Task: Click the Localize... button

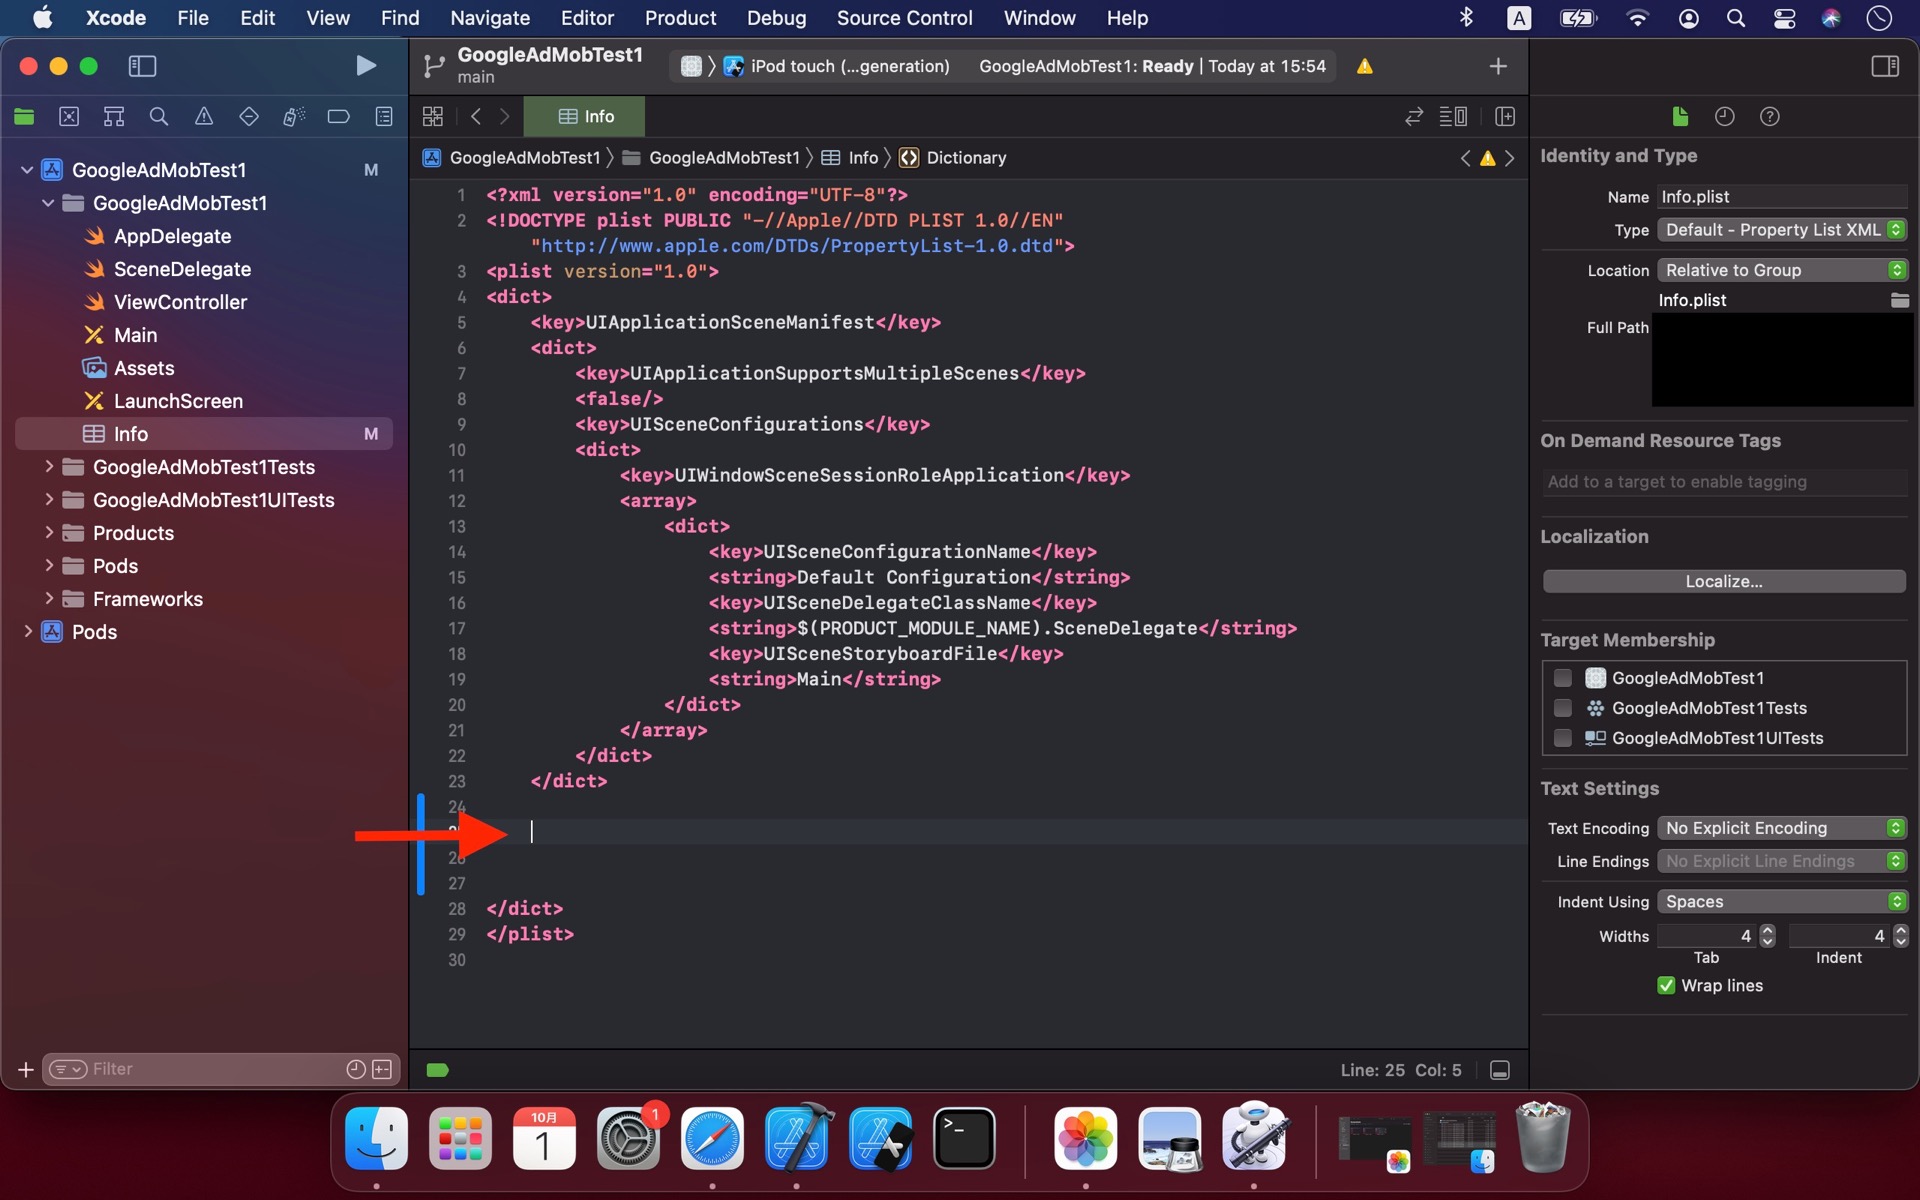Action: click(1724, 582)
